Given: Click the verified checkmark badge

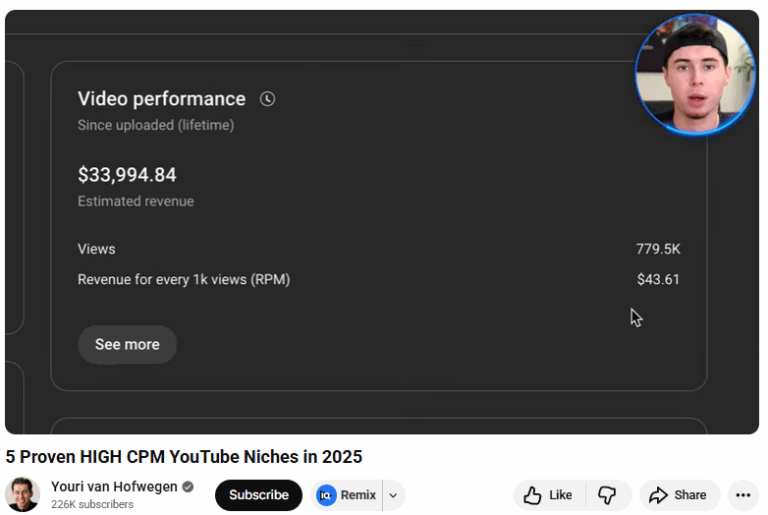Looking at the screenshot, I should [x=188, y=487].
